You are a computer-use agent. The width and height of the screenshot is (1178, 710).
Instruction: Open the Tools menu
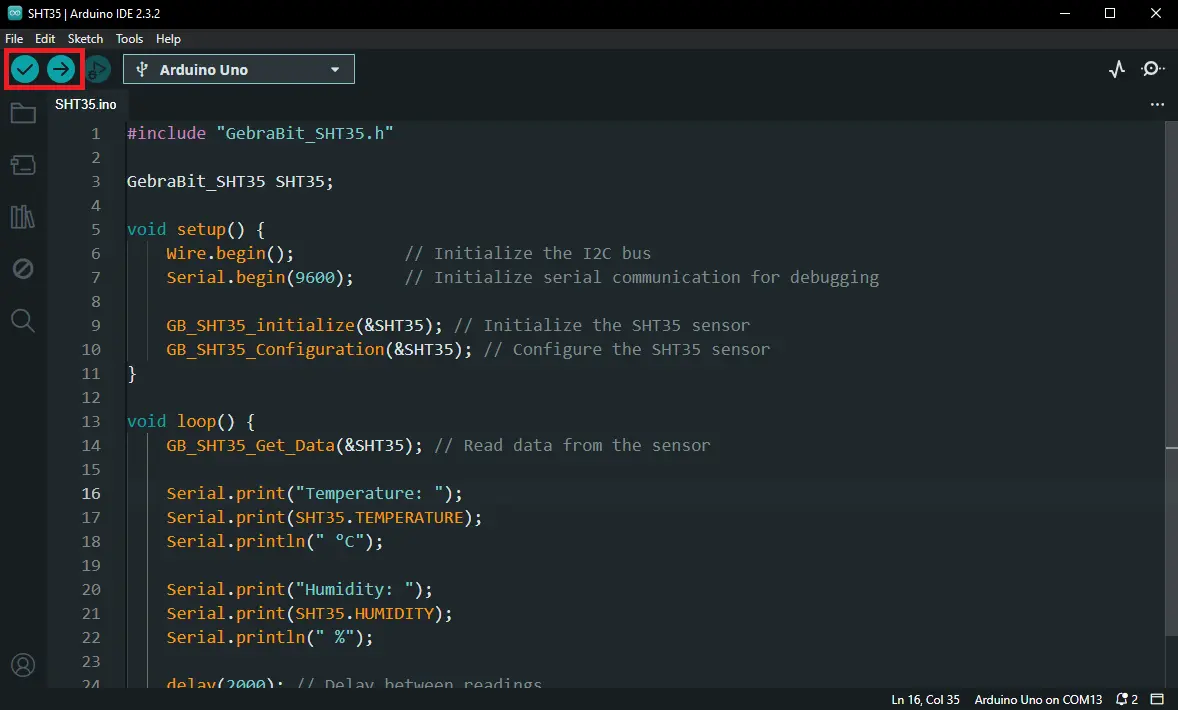[129, 38]
